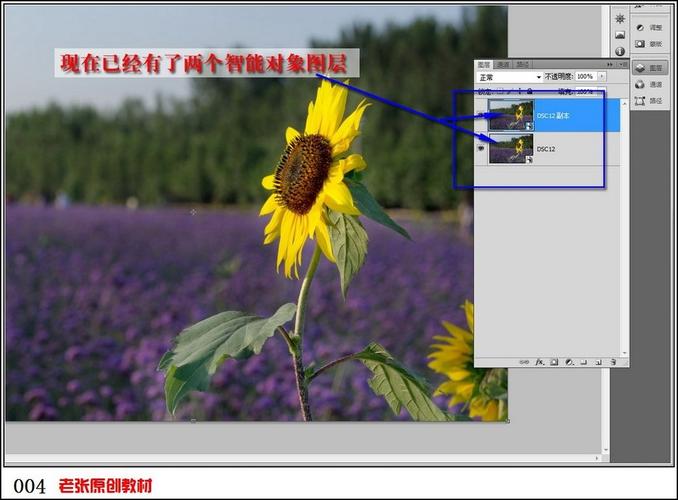Add a layer mask
This screenshot has width=678, height=500.
click(554, 362)
